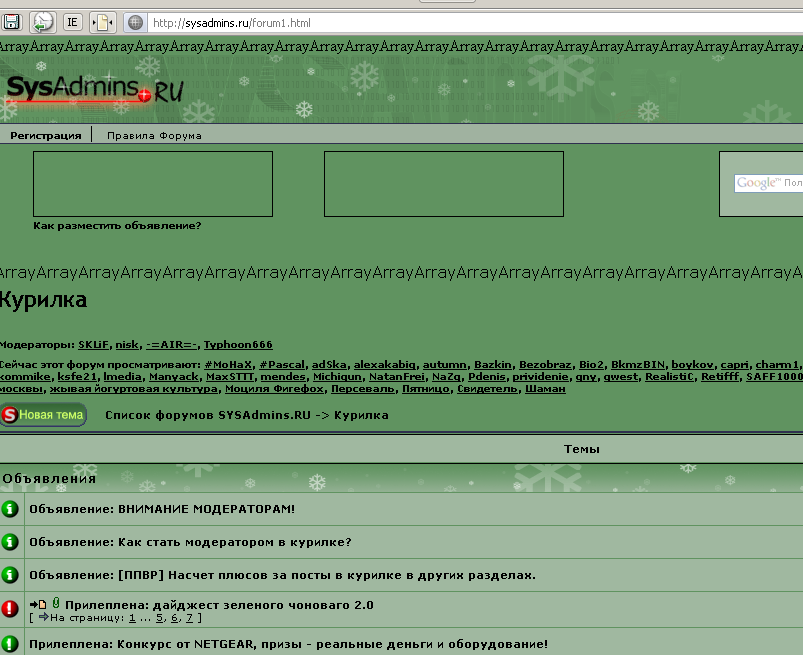
Task: Click the SysAdmins.RU logo
Action: point(95,90)
